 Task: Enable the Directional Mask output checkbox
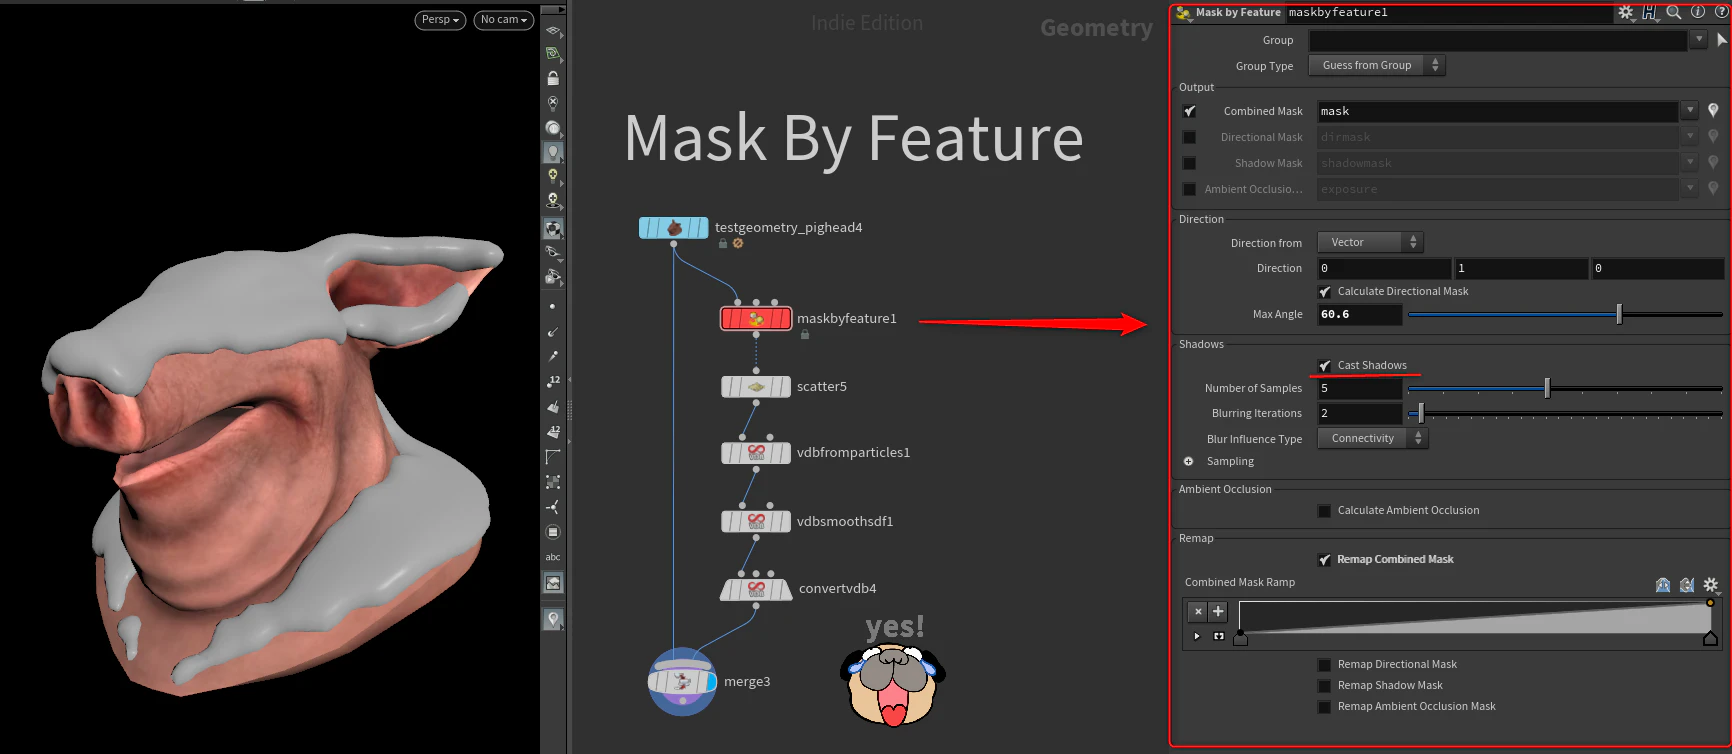1190,137
